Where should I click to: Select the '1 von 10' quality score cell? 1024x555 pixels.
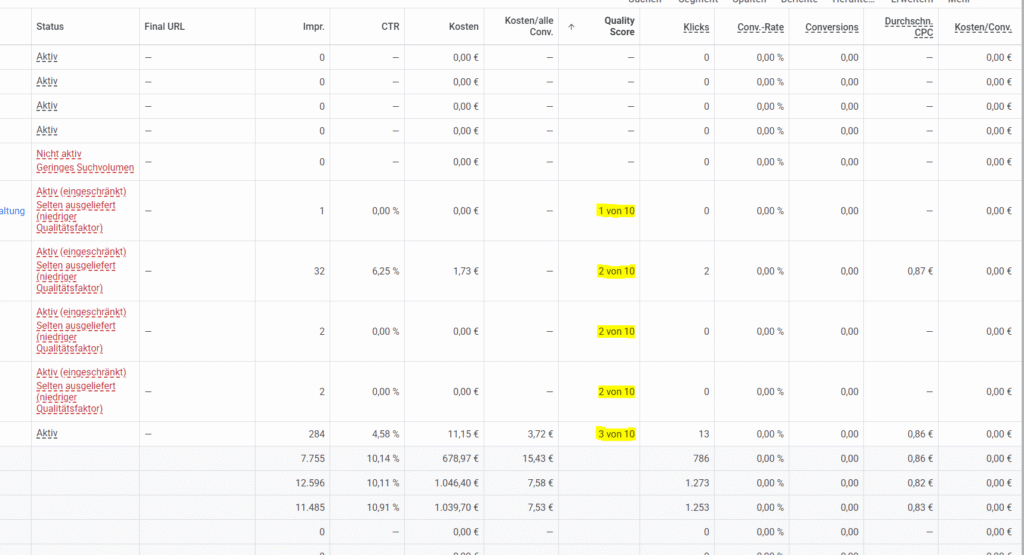(616, 211)
